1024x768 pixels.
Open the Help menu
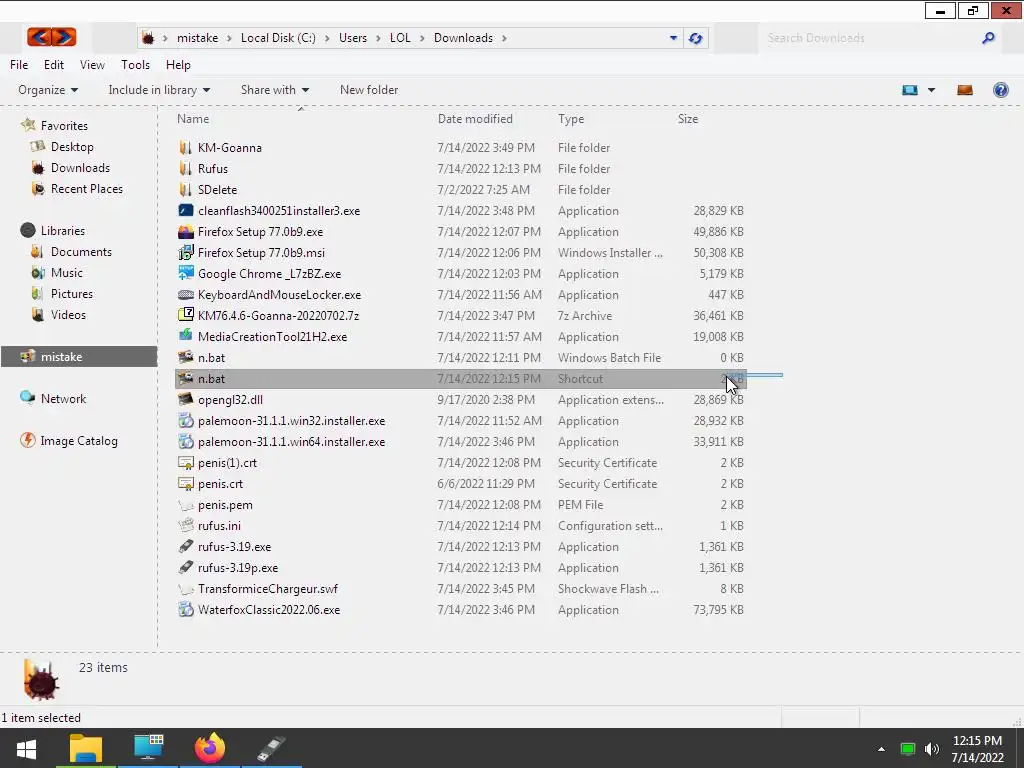[178, 65]
